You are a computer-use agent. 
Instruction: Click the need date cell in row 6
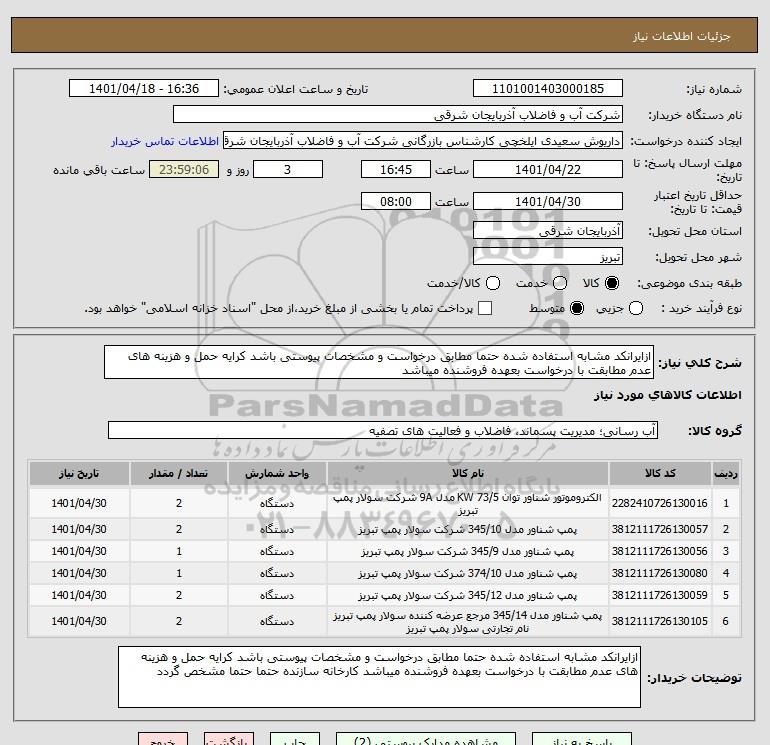coord(79,621)
